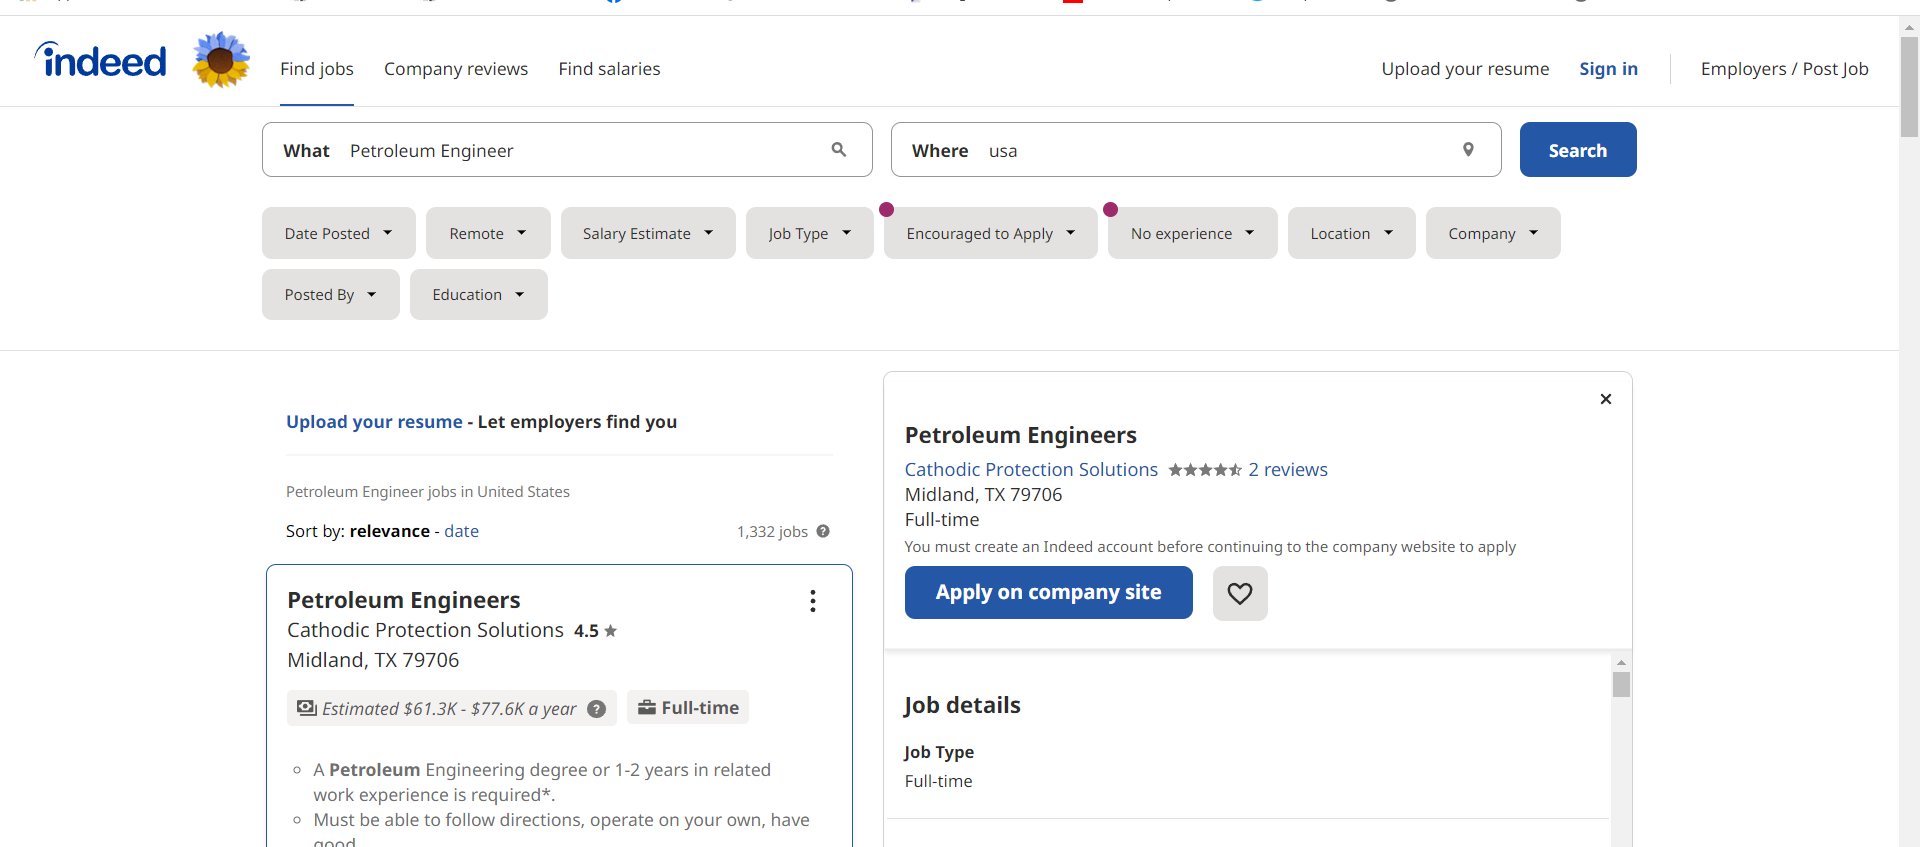The height and width of the screenshot is (847, 1920).
Task: Click the star rating icon on the job card
Action: (611, 631)
